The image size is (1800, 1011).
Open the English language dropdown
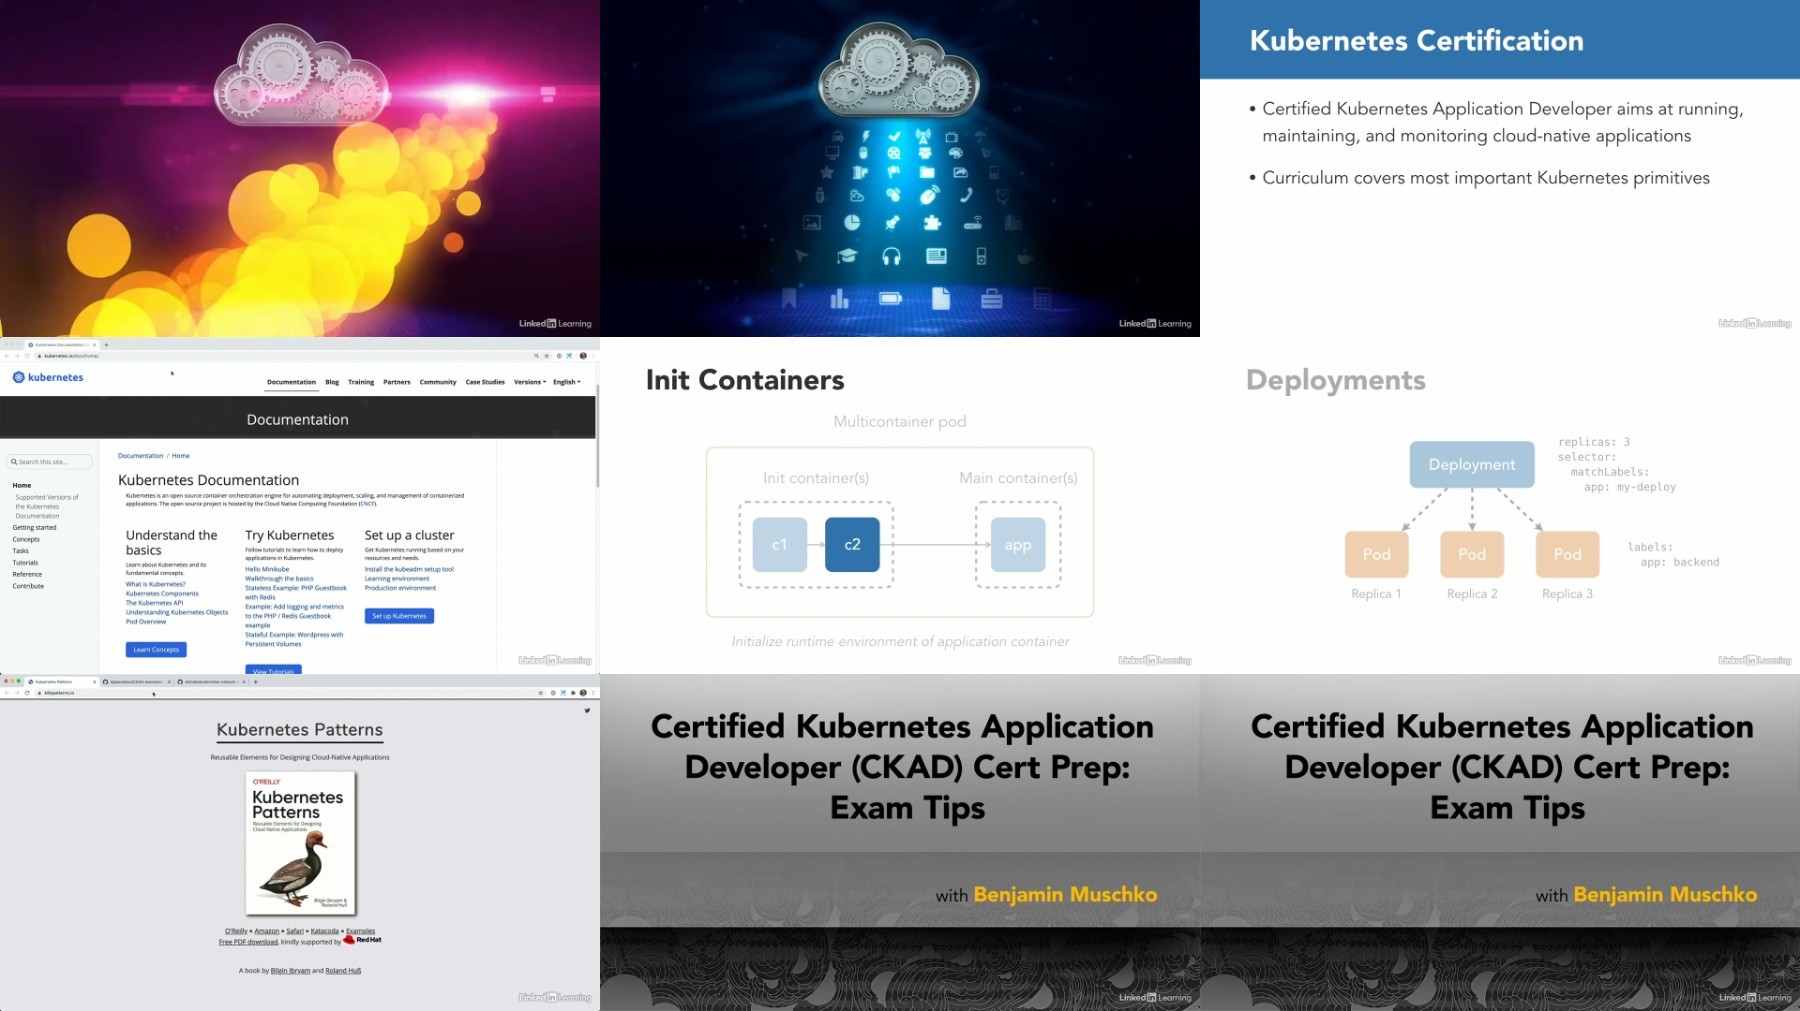click(x=567, y=382)
